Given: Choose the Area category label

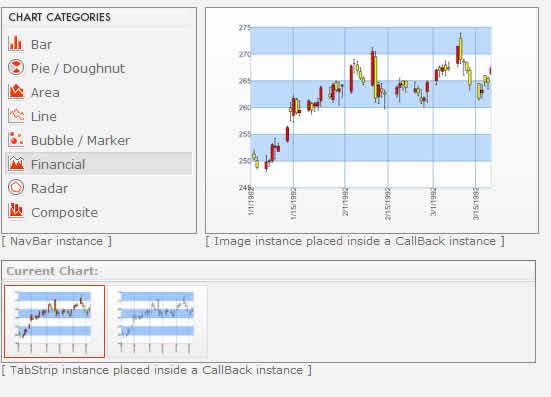Looking at the screenshot, I should pos(45,93).
